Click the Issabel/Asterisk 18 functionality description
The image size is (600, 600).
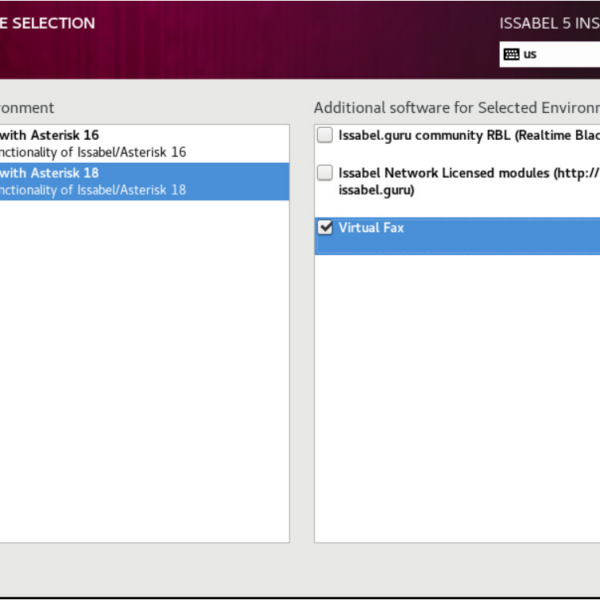(92, 189)
